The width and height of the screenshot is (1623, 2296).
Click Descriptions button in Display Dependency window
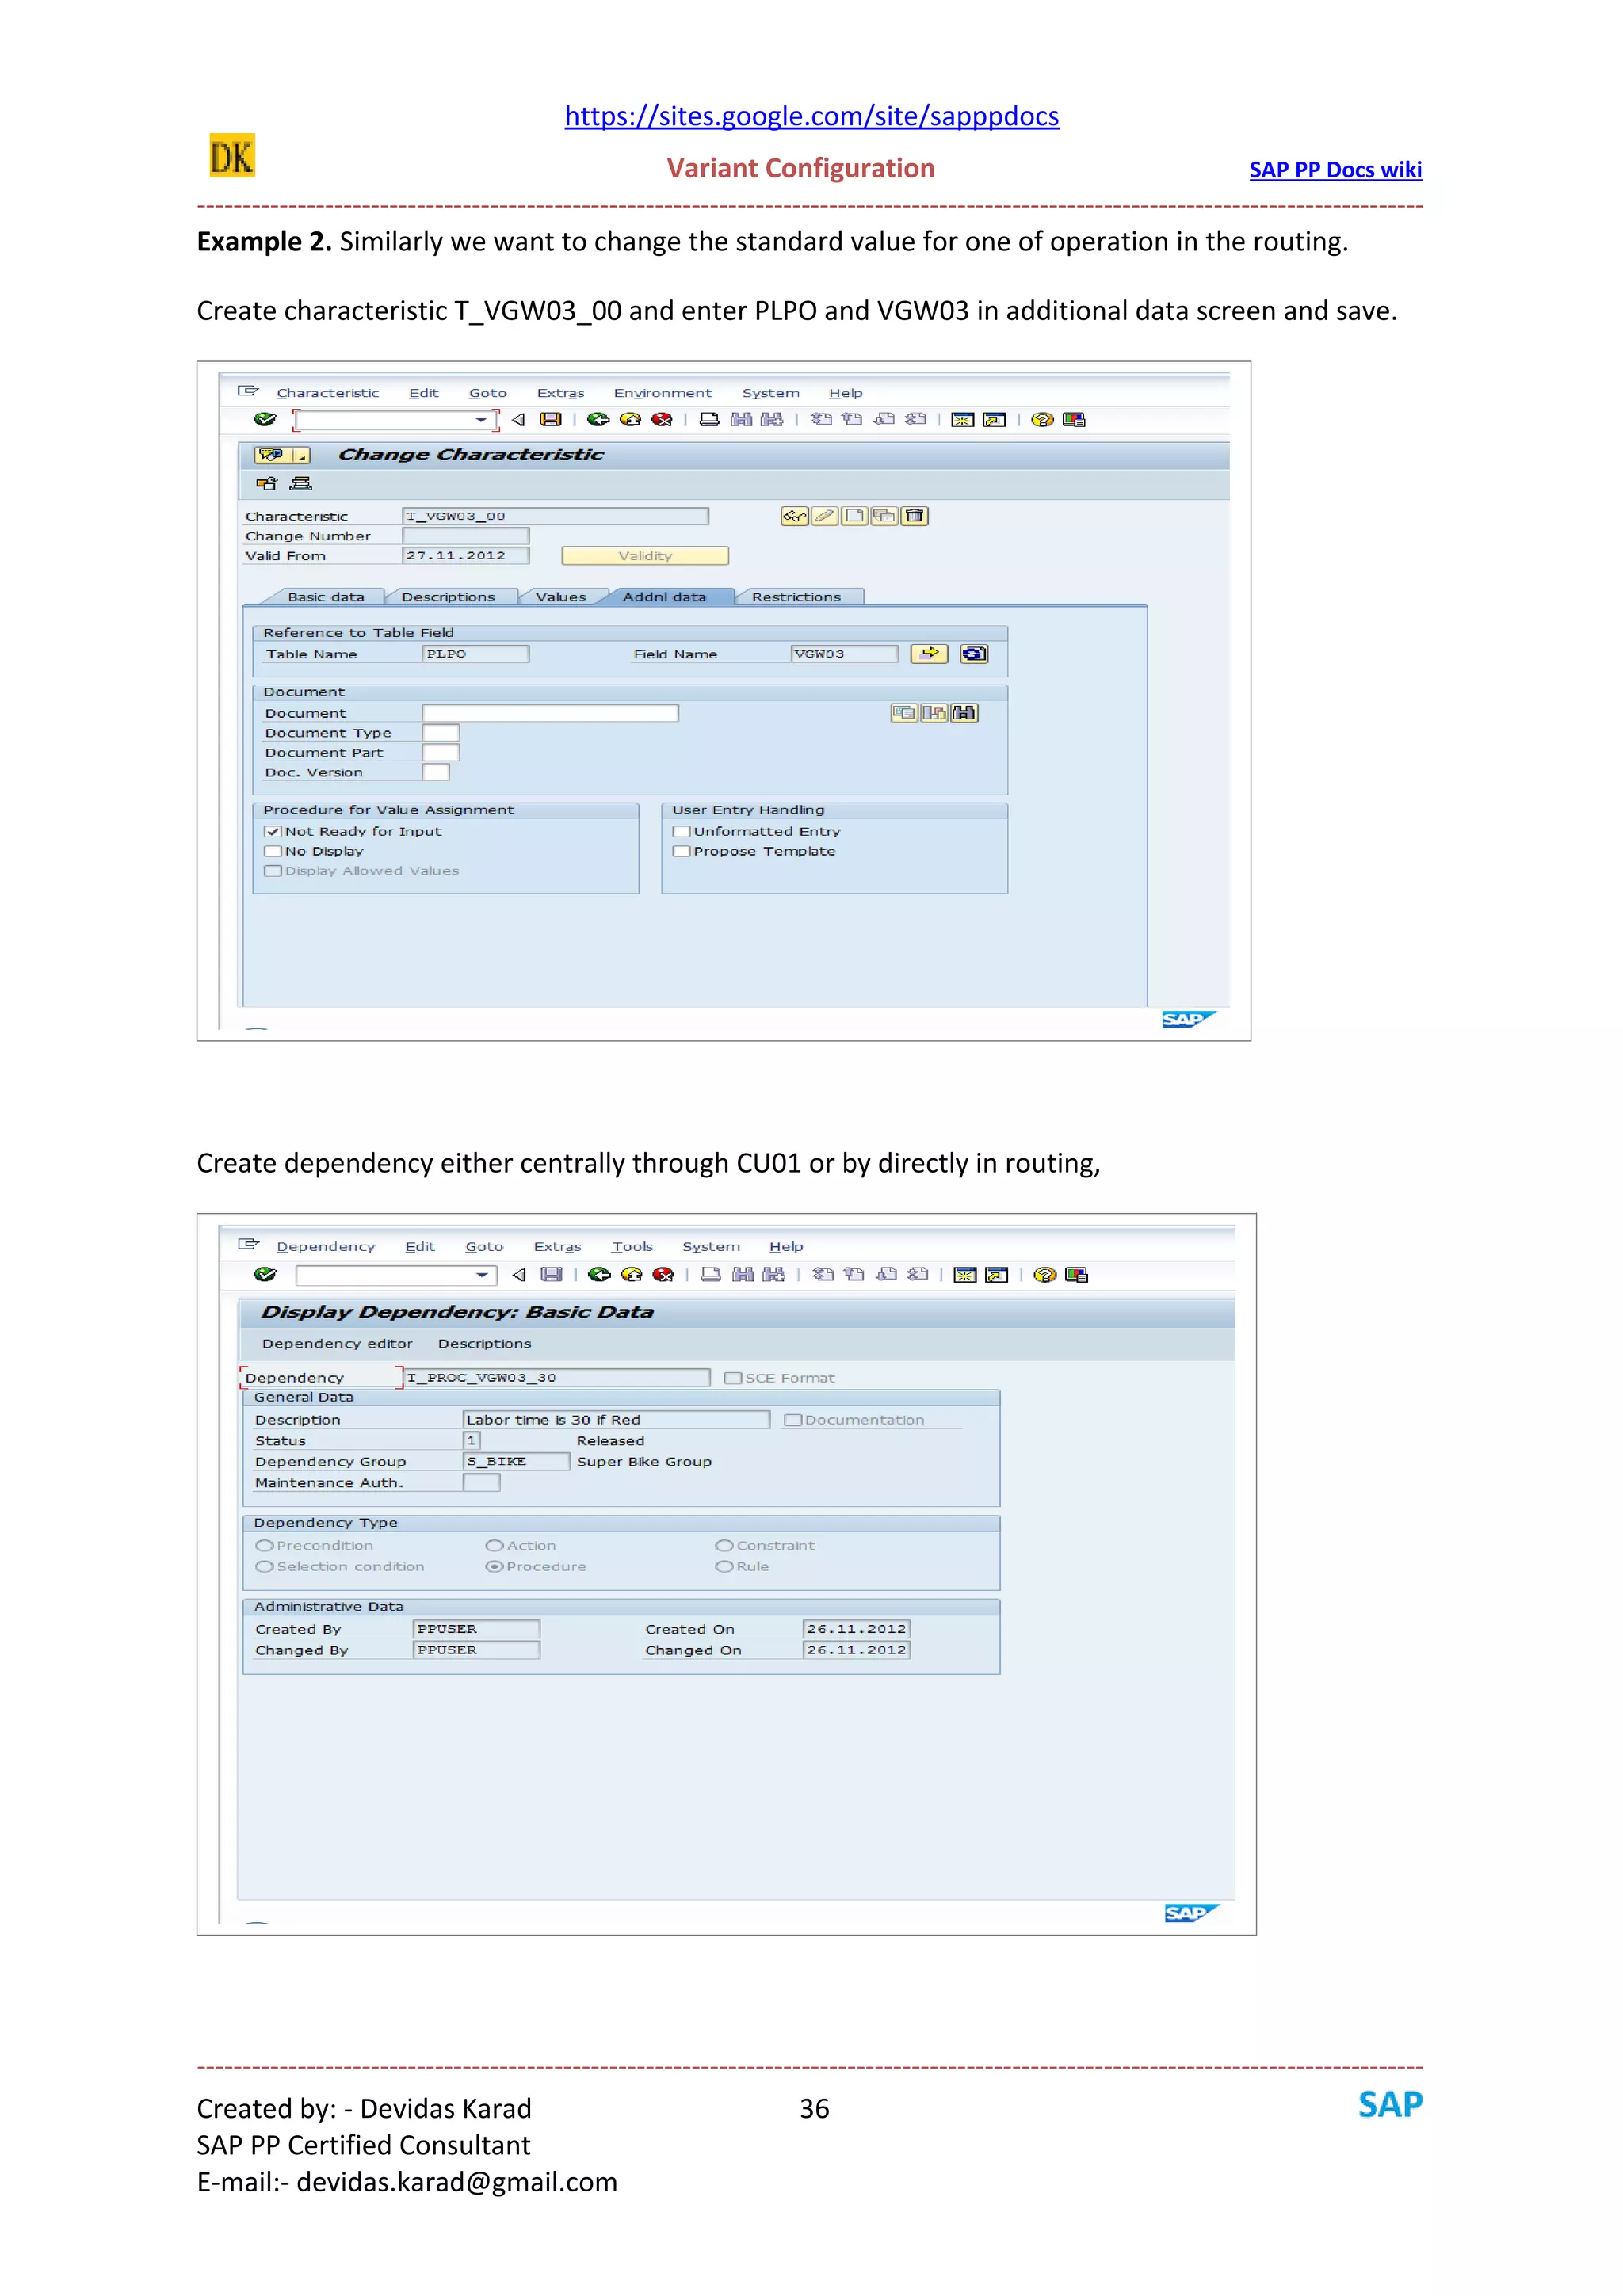[x=484, y=1343]
